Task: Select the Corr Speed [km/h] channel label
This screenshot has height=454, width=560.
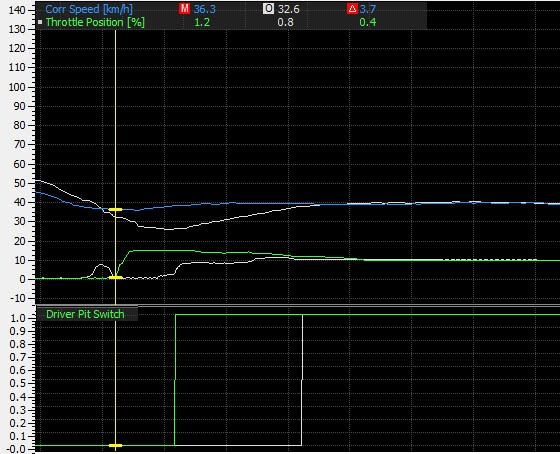Action: [89, 9]
